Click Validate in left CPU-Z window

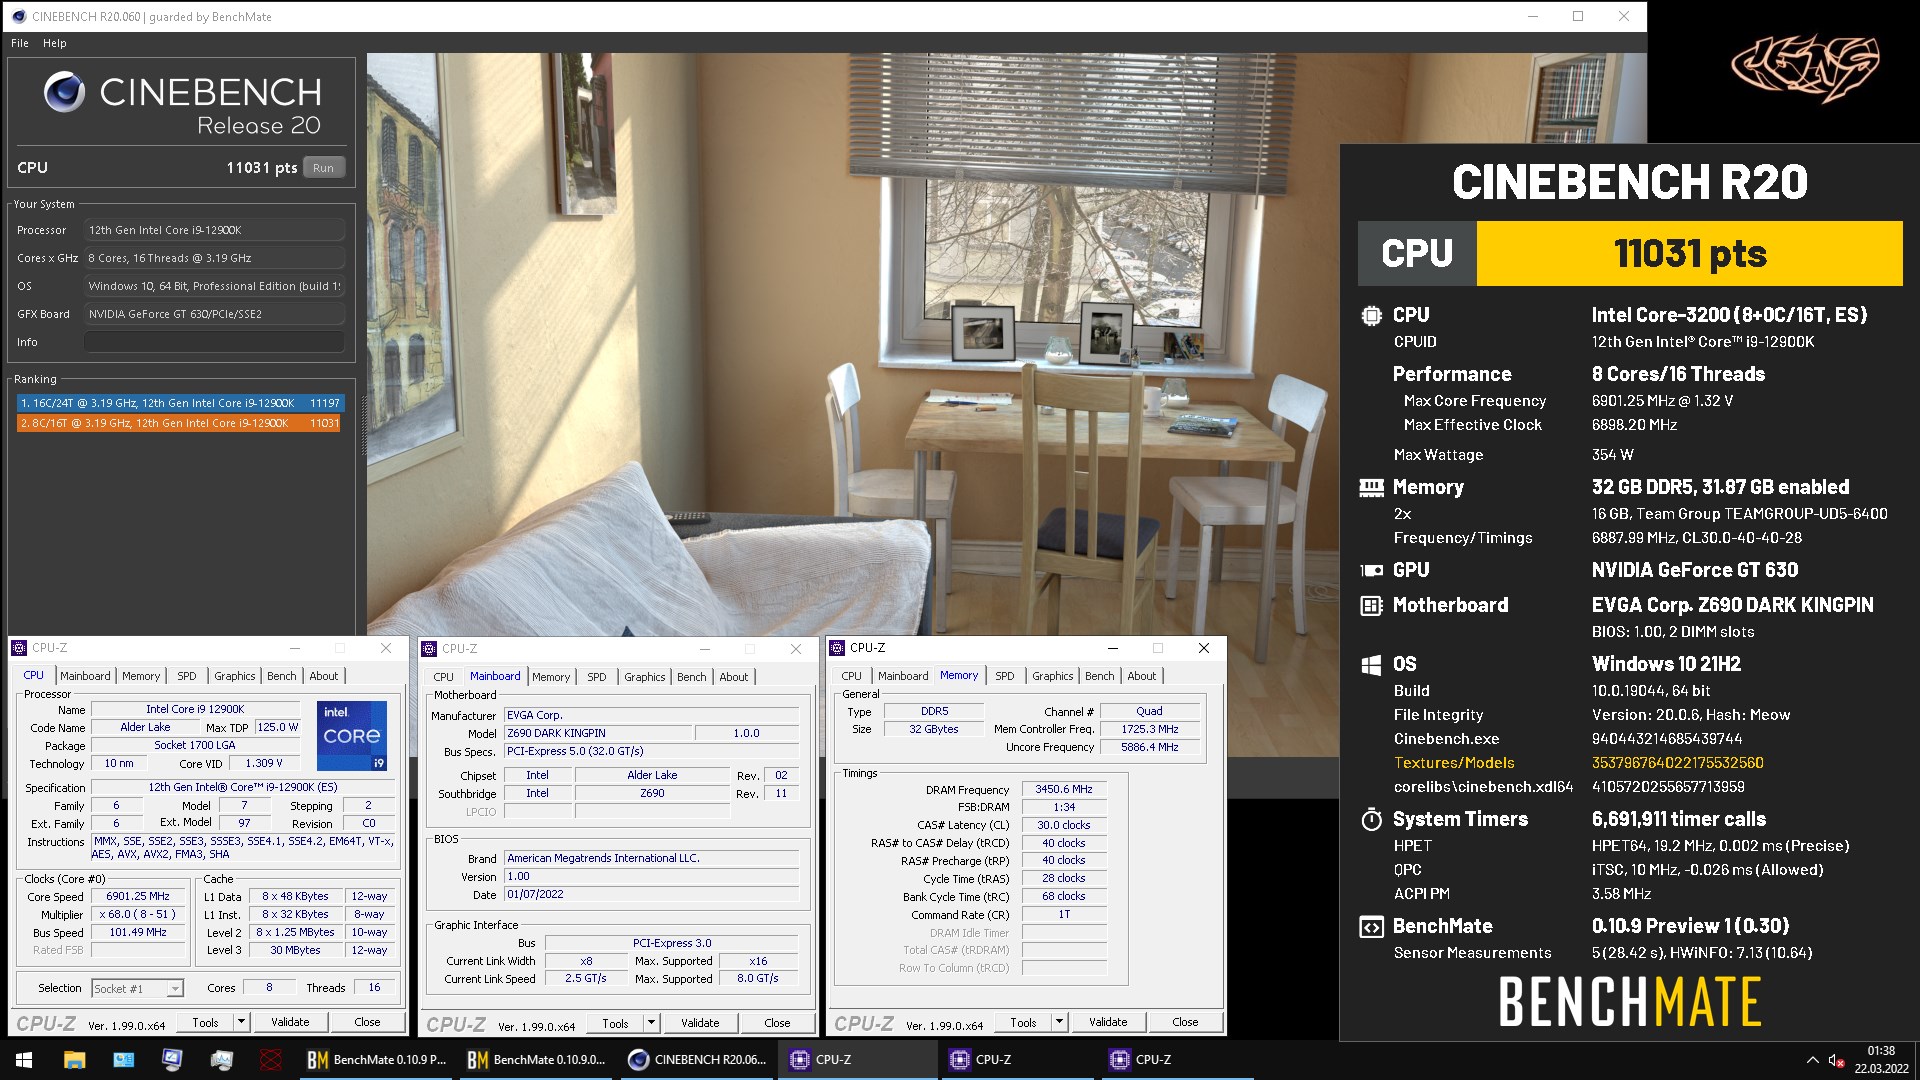pyautogui.click(x=290, y=1022)
